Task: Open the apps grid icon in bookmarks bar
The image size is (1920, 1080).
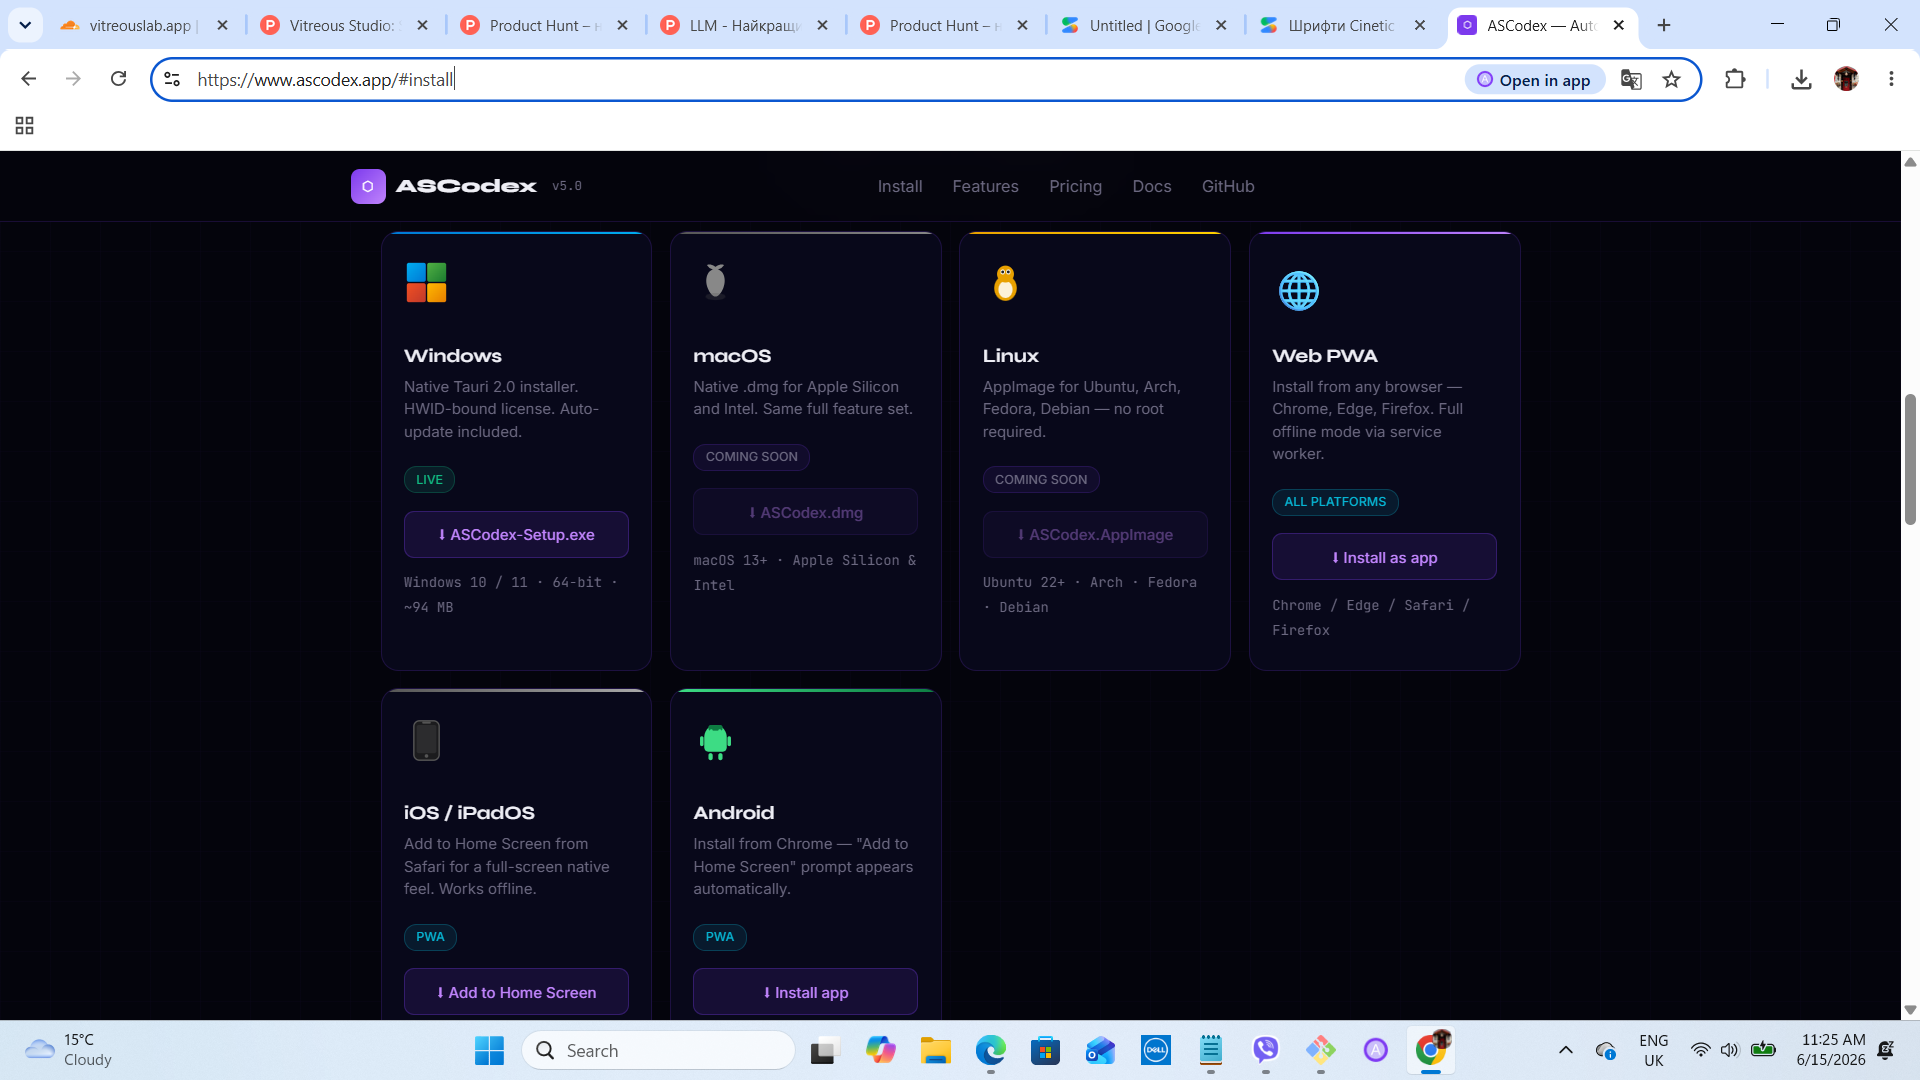Action: coord(24,126)
